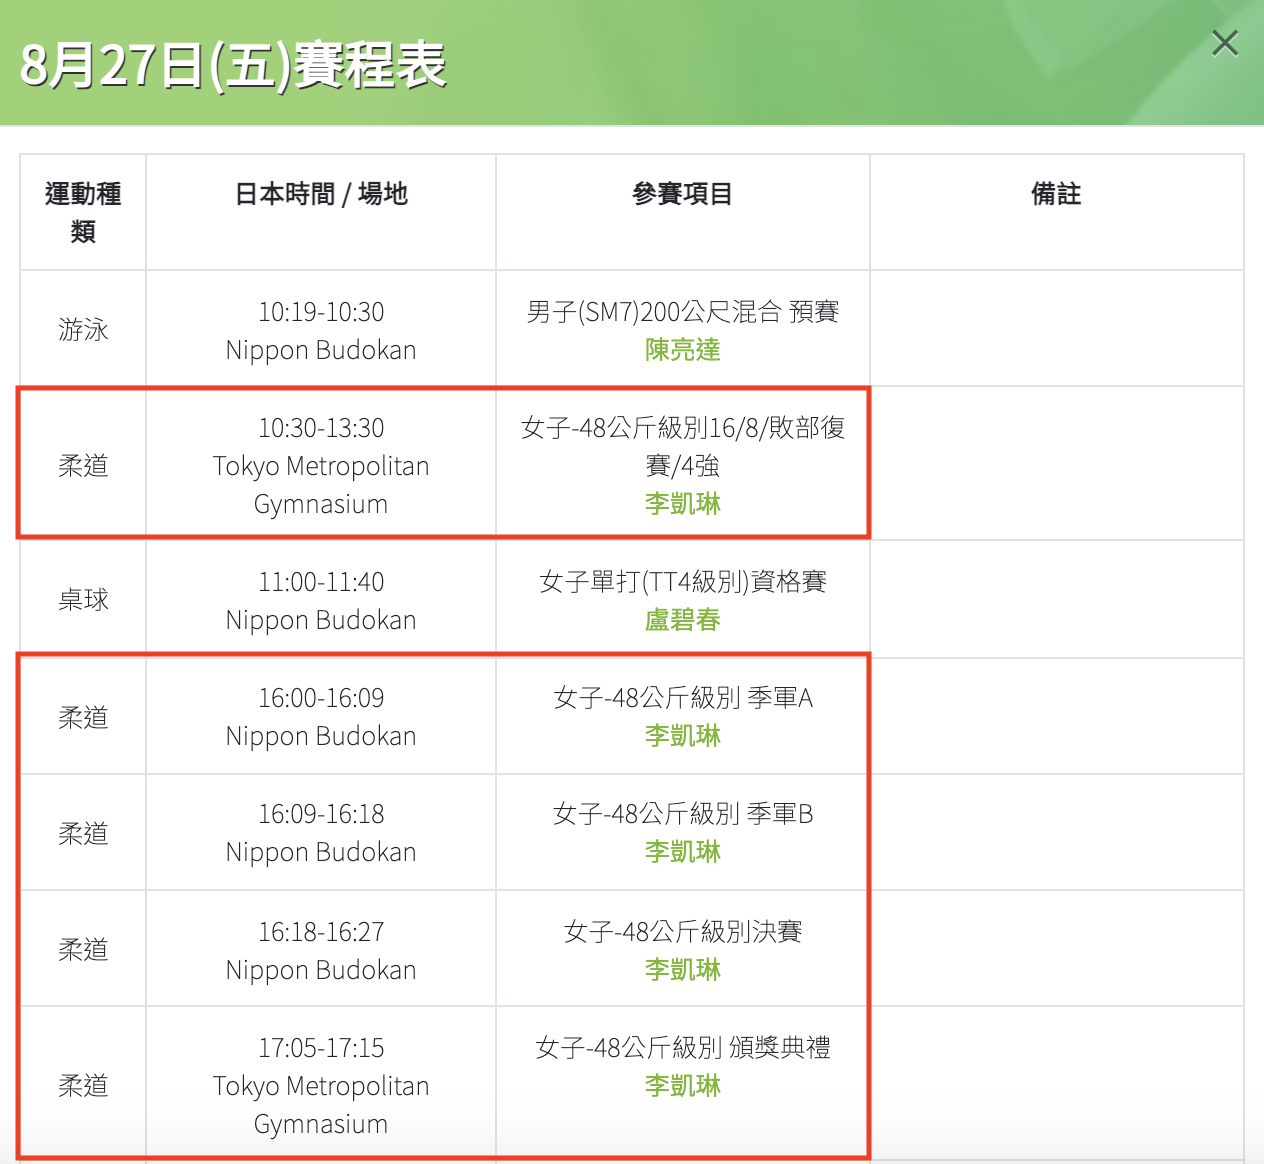Click the 8月27日(五)賽程表 title
This screenshot has height=1164, width=1264.
[233, 66]
